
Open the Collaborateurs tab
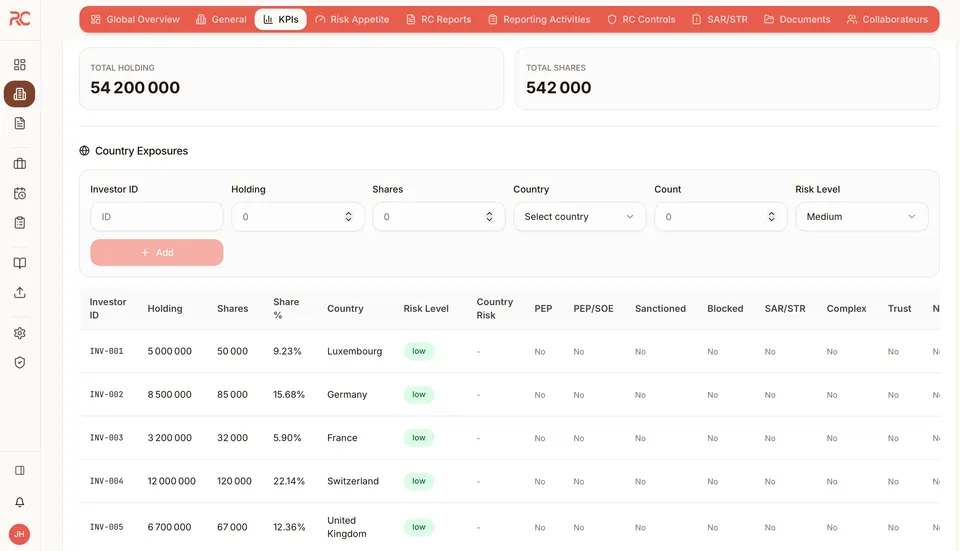[887, 20]
